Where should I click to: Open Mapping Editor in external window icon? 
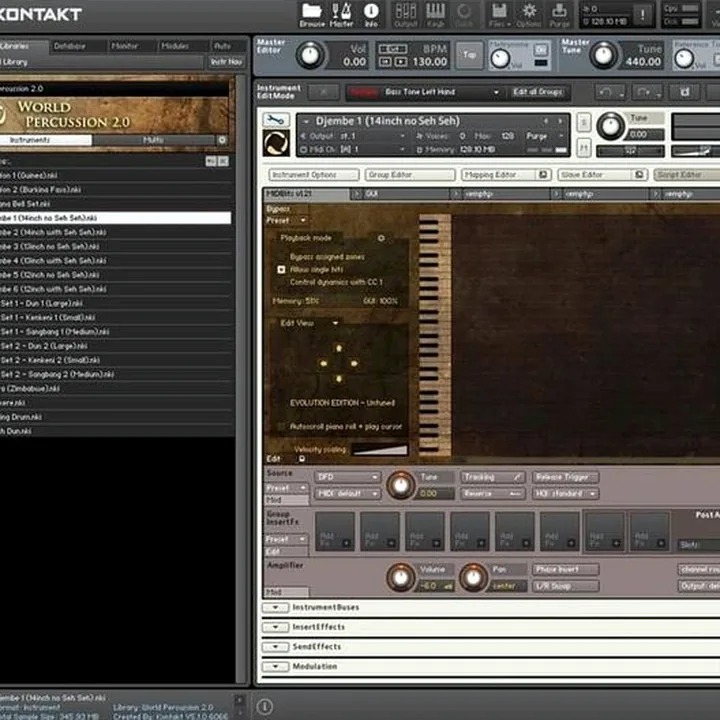tap(543, 174)
